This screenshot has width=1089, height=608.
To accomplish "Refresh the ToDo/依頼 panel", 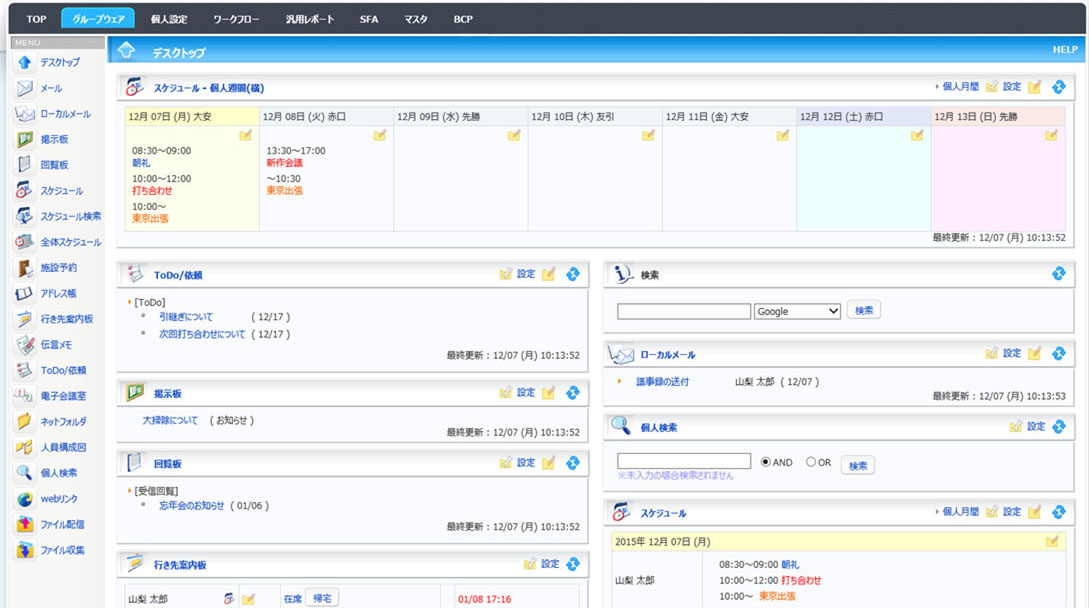I will click(x=573, y=274).
